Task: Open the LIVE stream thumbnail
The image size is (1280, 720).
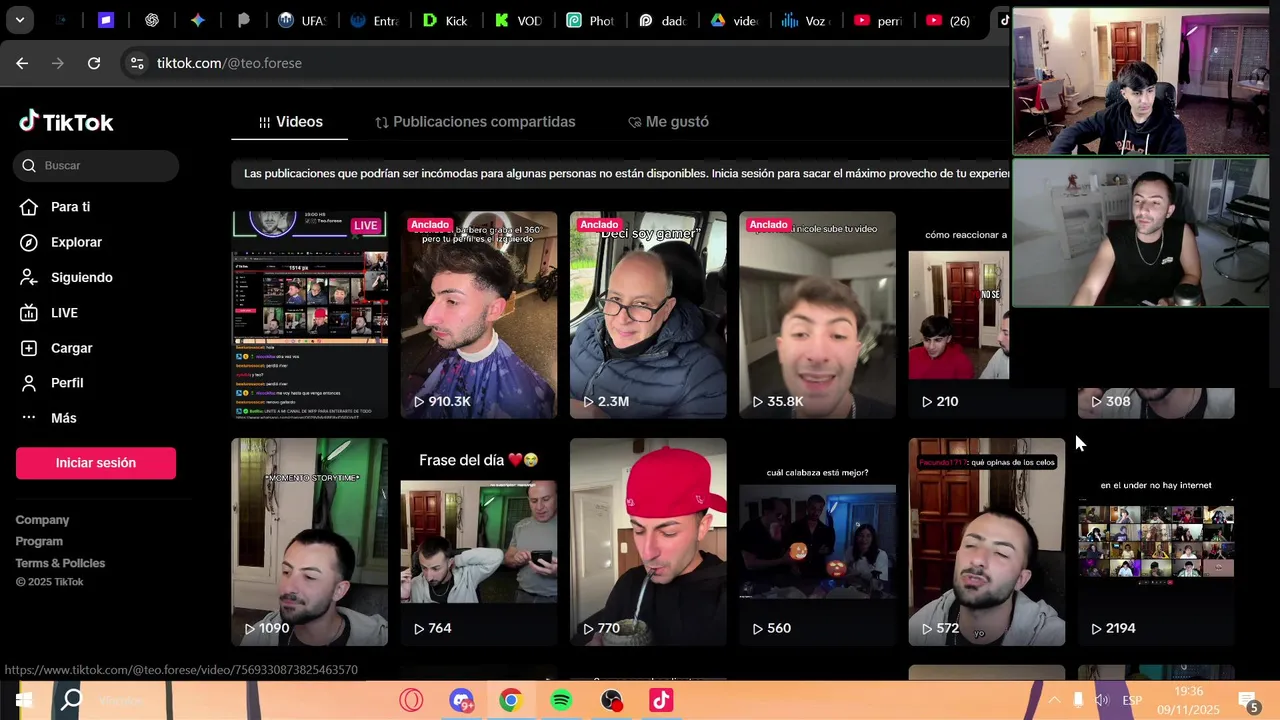Action: click(x=310, y=314)
